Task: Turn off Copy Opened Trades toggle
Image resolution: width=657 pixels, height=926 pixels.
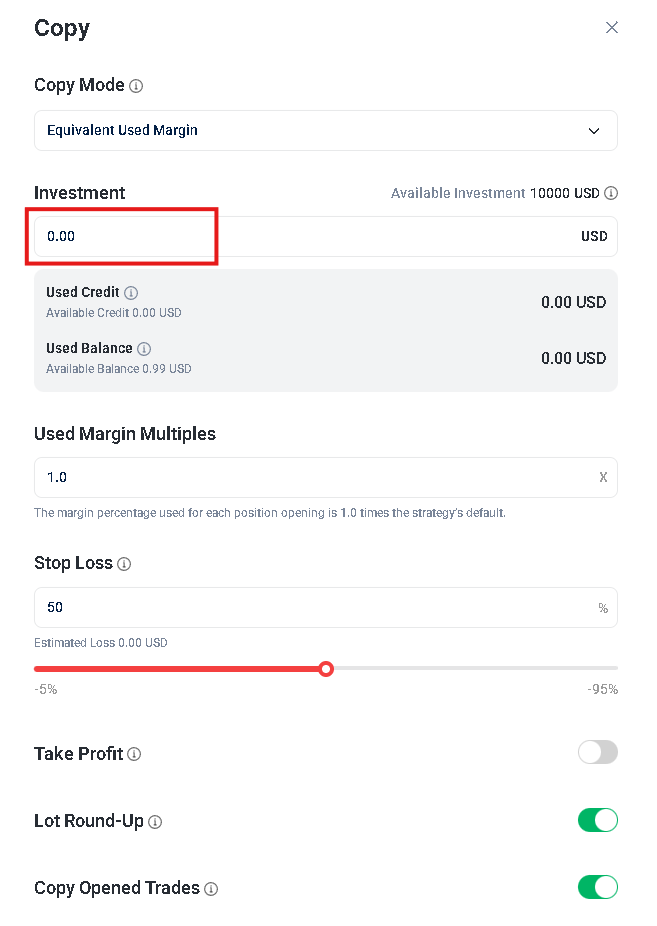Action: click(x=597, y=886)
